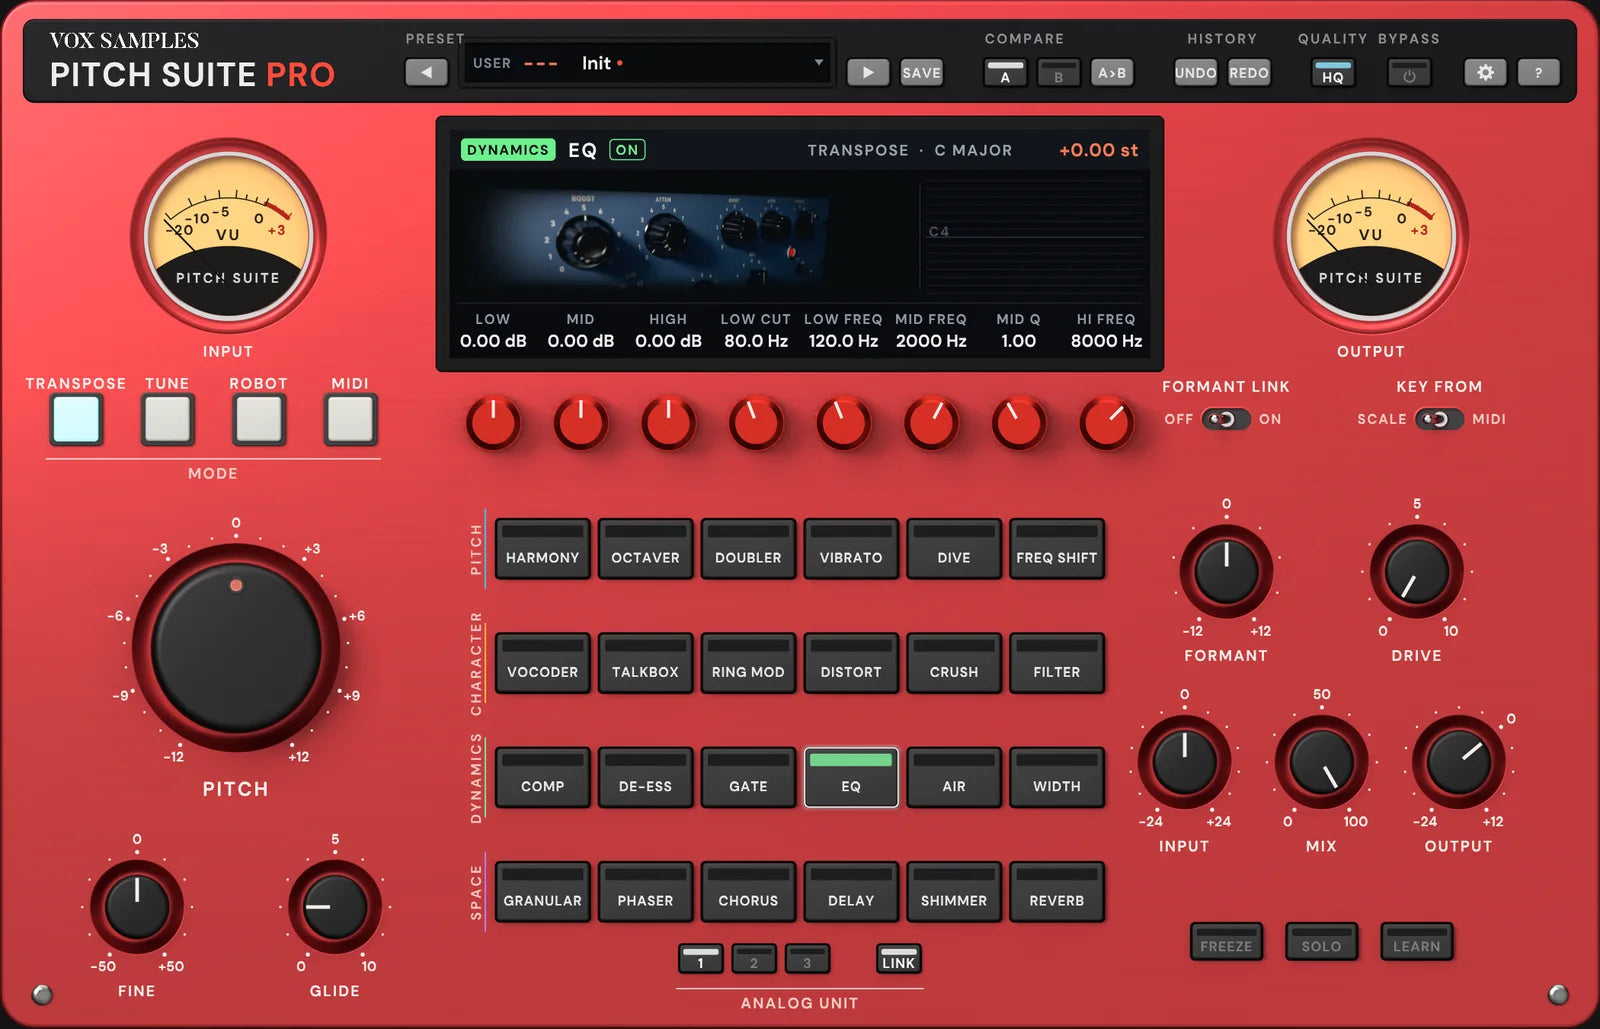The width and height of the screenshot is (1600, 1029).
Task: Click the right-side OUTPUT gain knob
Action: pyautogui.click(x=1458, y=762)
